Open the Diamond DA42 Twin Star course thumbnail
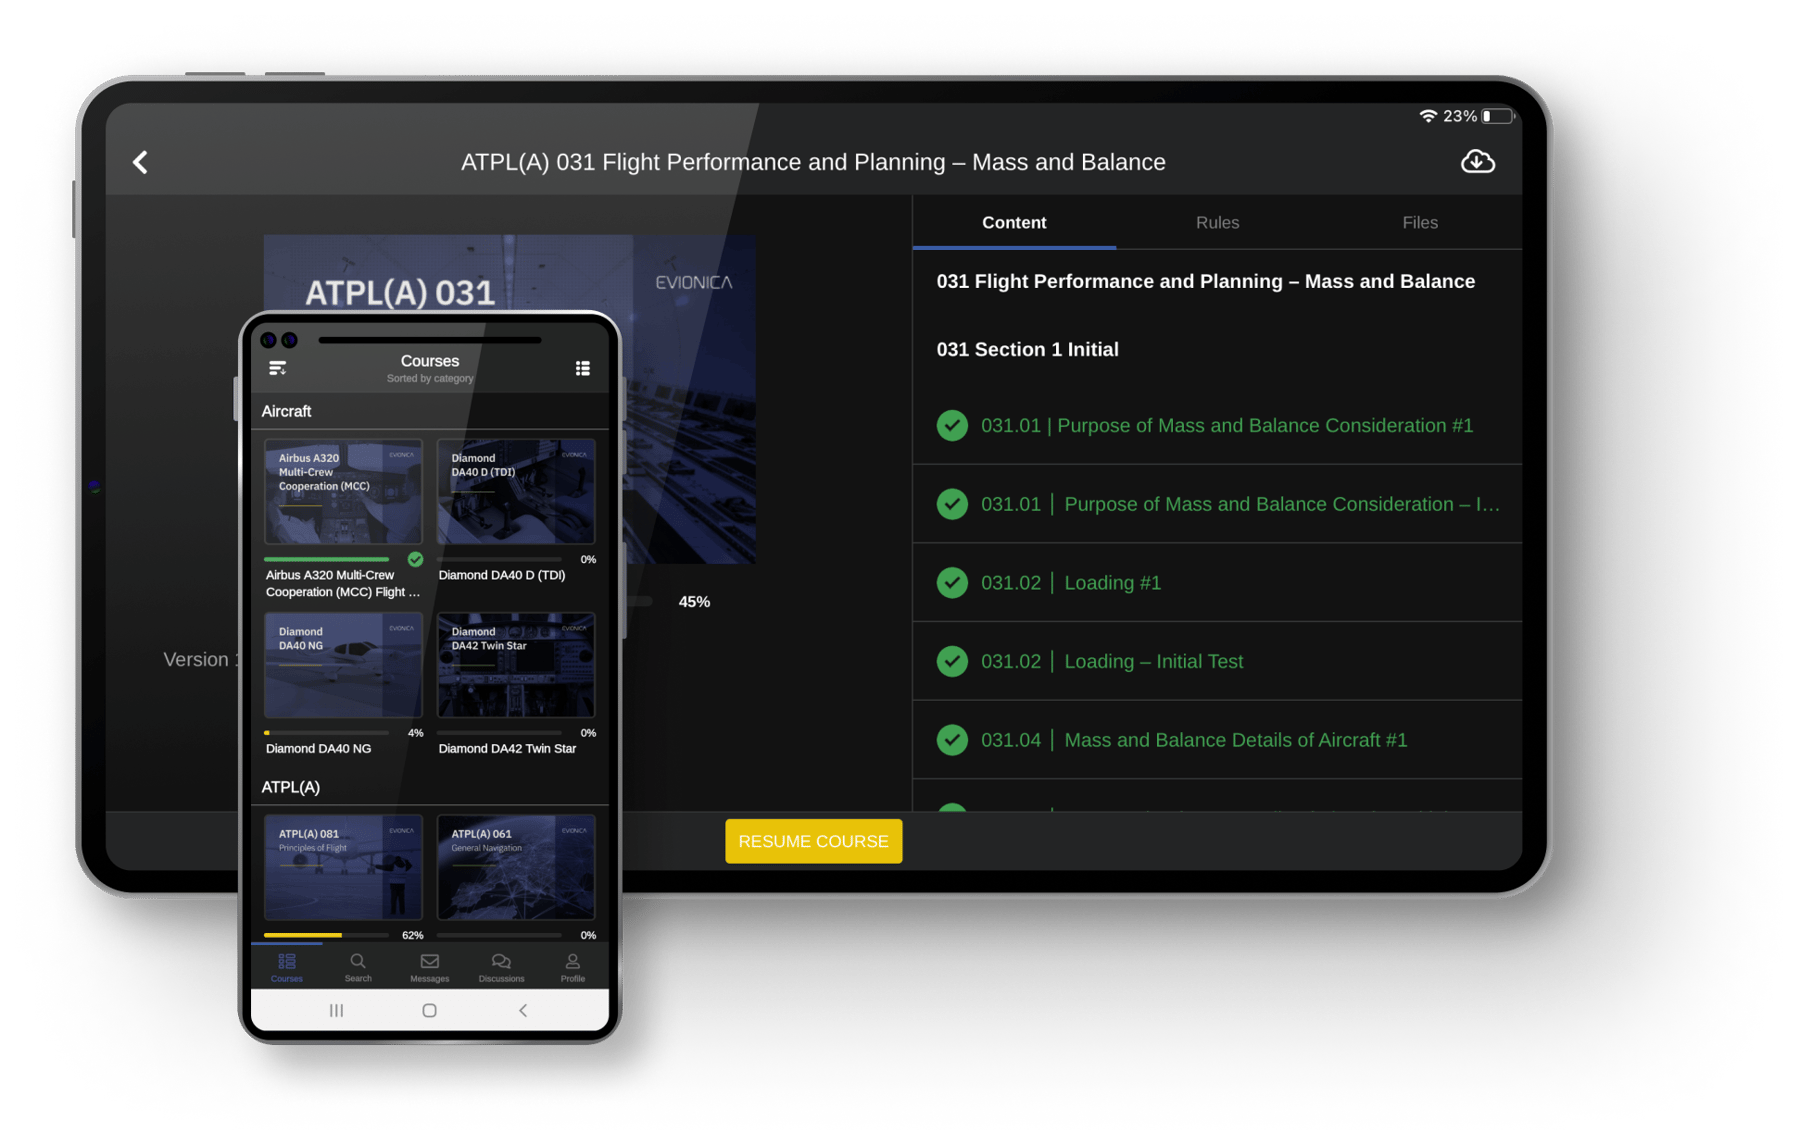The height and width of the screenshot is (1145, 1800). pyautogui.click(x=516, y=666)
